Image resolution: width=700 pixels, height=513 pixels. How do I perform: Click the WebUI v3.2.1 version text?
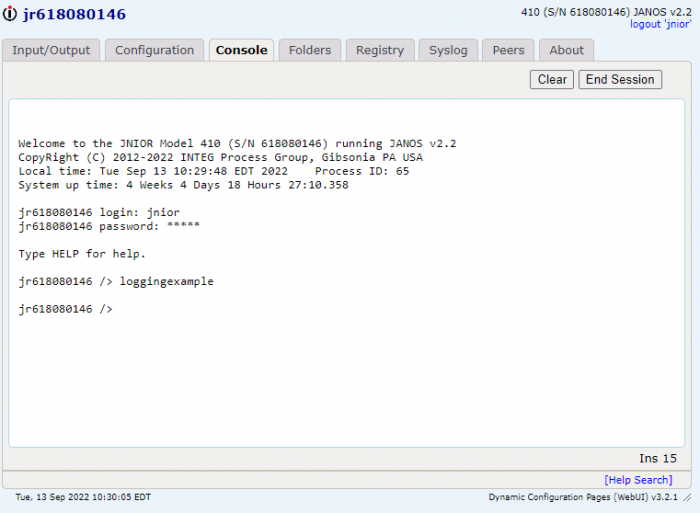583,497
